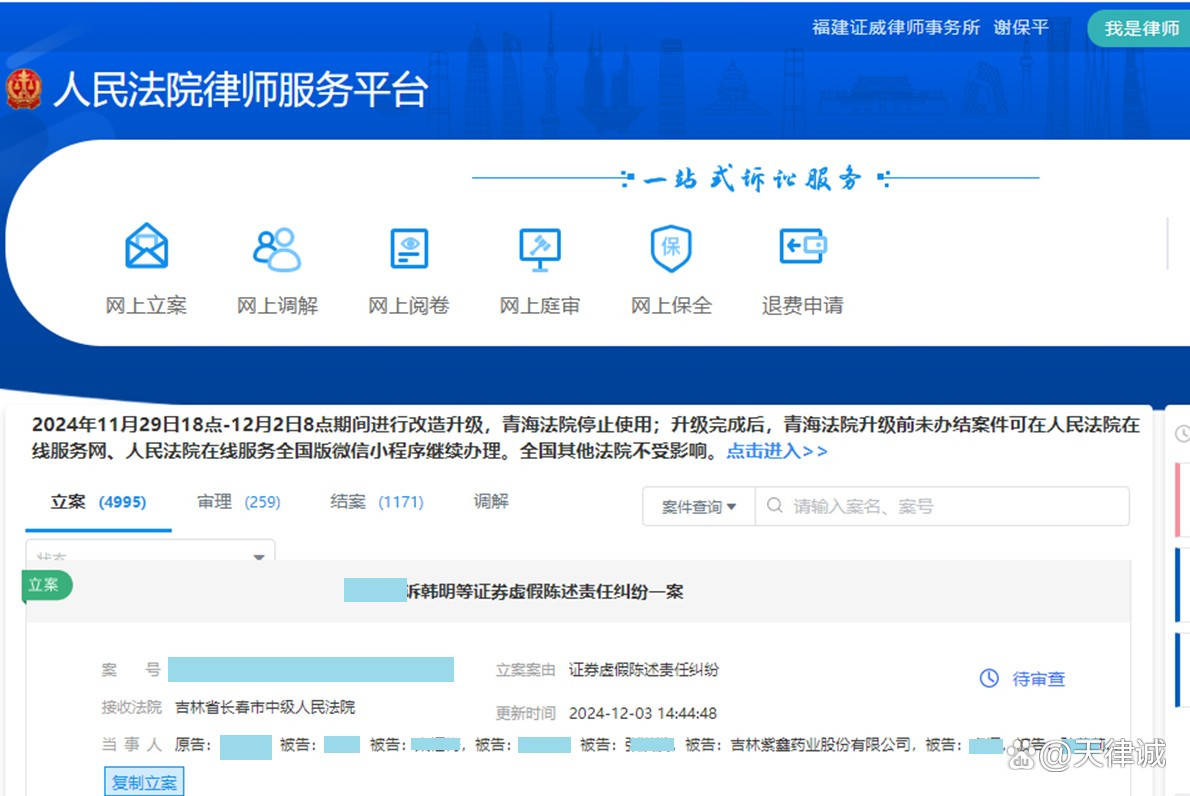Select the 调解 tab
The image size is (1190, 796).
pyautogui.click(x=490, y=502)
